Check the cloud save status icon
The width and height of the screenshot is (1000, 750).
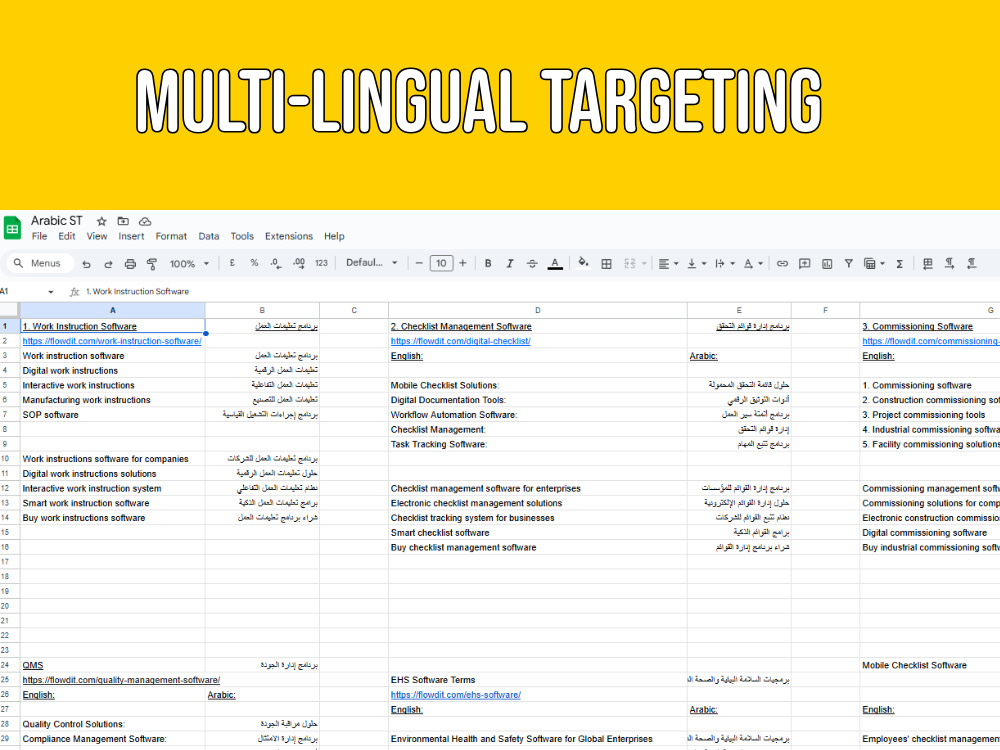(145, 221)
